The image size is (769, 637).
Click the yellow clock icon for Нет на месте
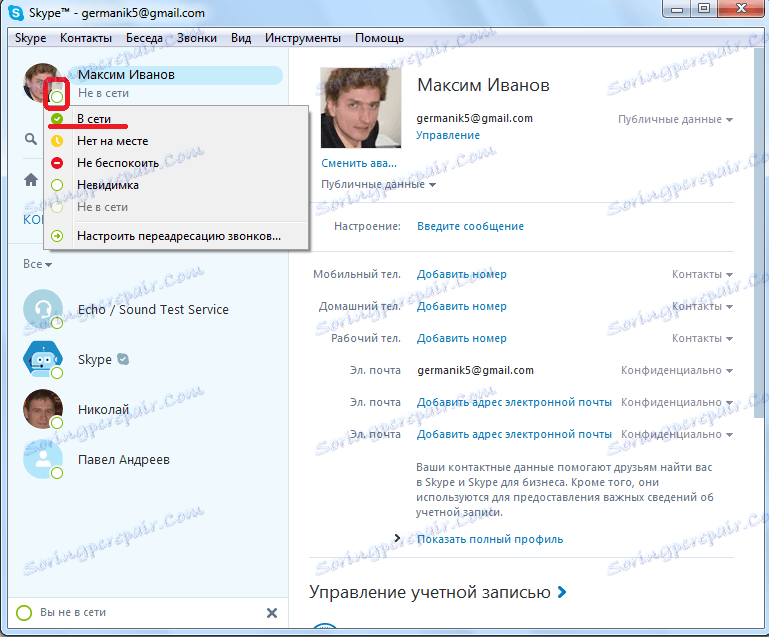click(57, 141)
